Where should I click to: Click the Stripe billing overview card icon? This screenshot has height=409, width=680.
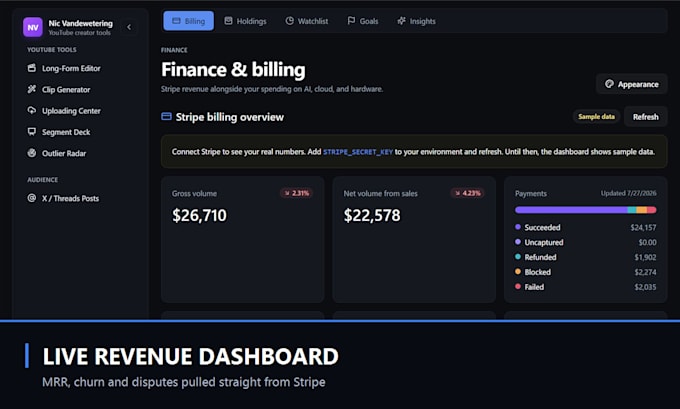pyautogui.click(x=166, y=117)
